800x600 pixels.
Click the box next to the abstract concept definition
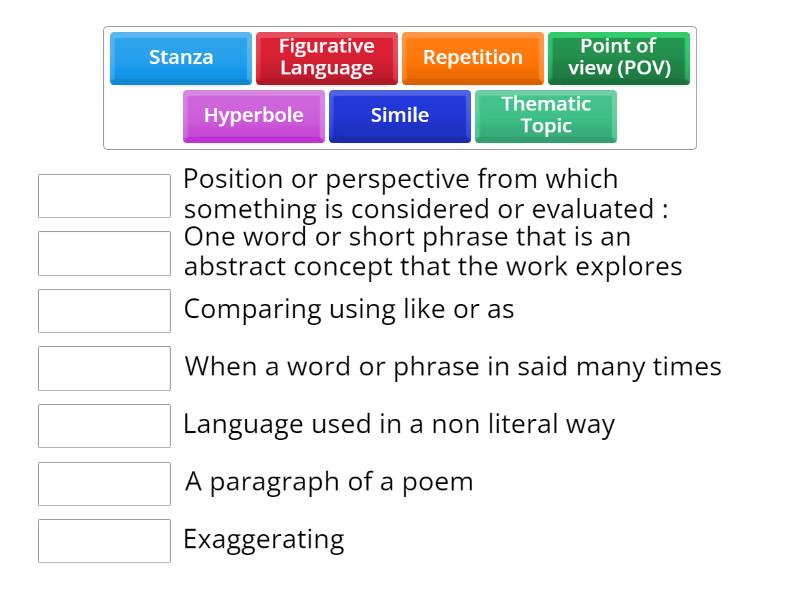pos(104,253)
